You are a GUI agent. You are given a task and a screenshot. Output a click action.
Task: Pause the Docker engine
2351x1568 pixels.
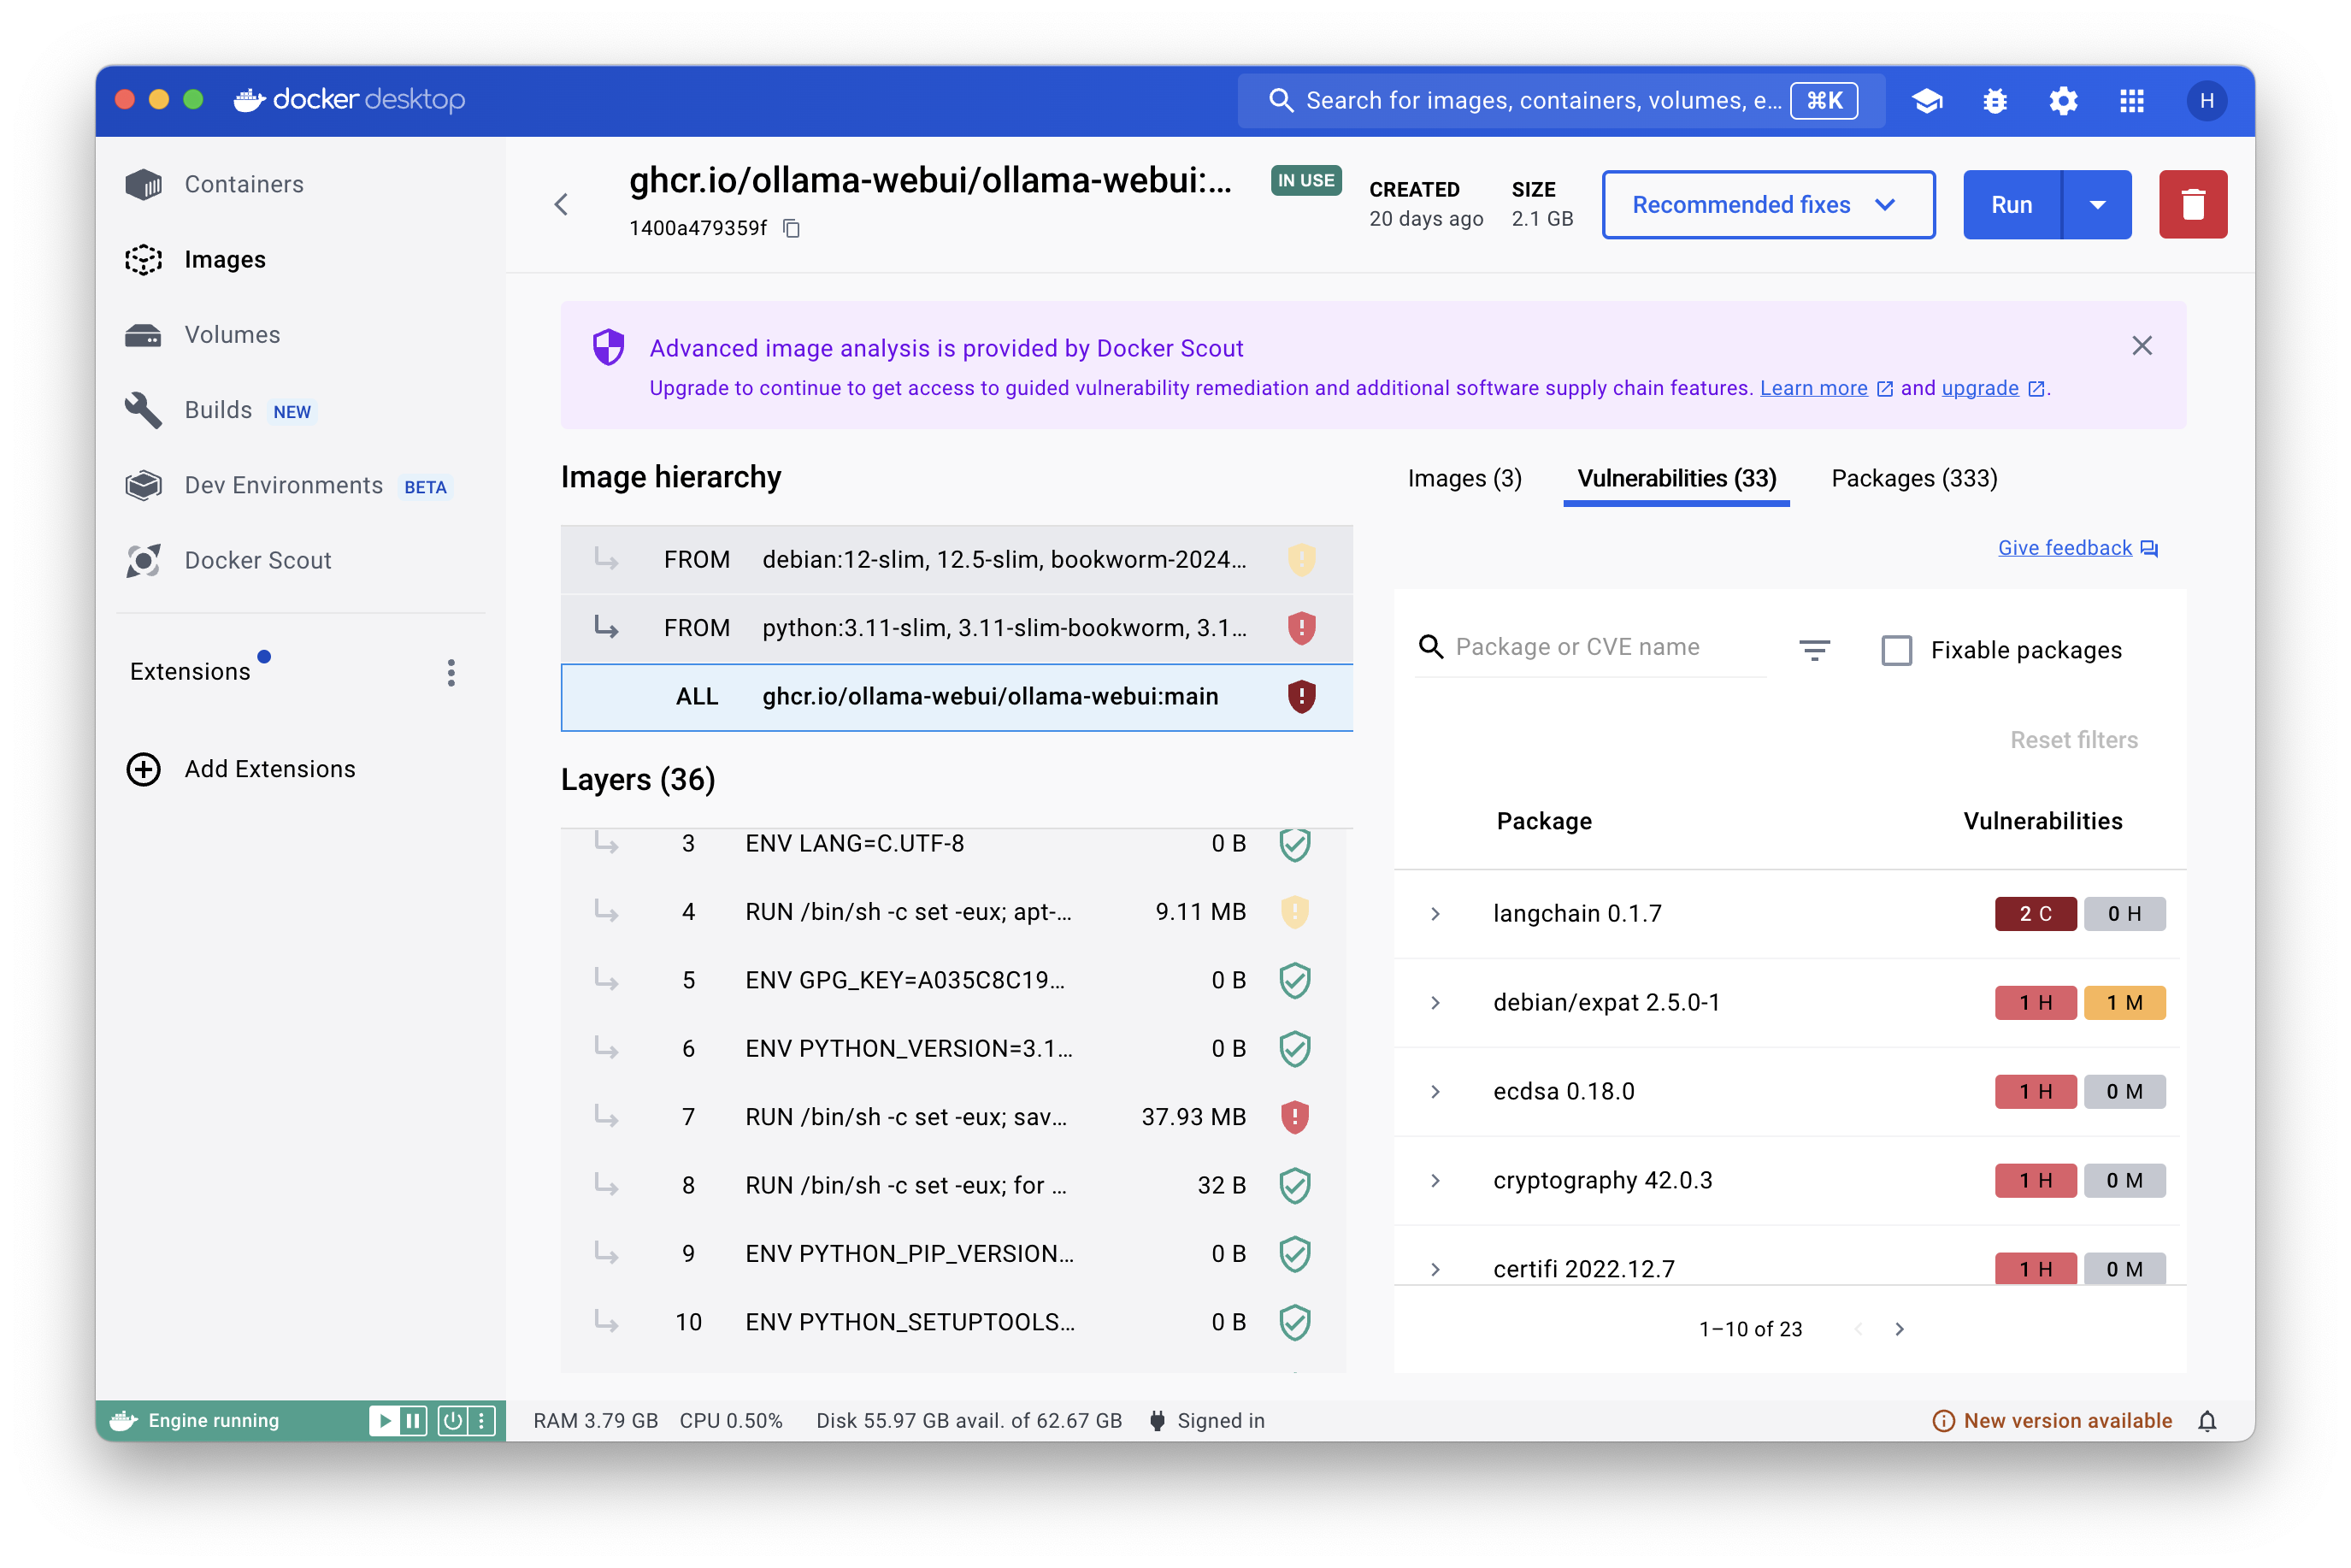click(413, 1421)
